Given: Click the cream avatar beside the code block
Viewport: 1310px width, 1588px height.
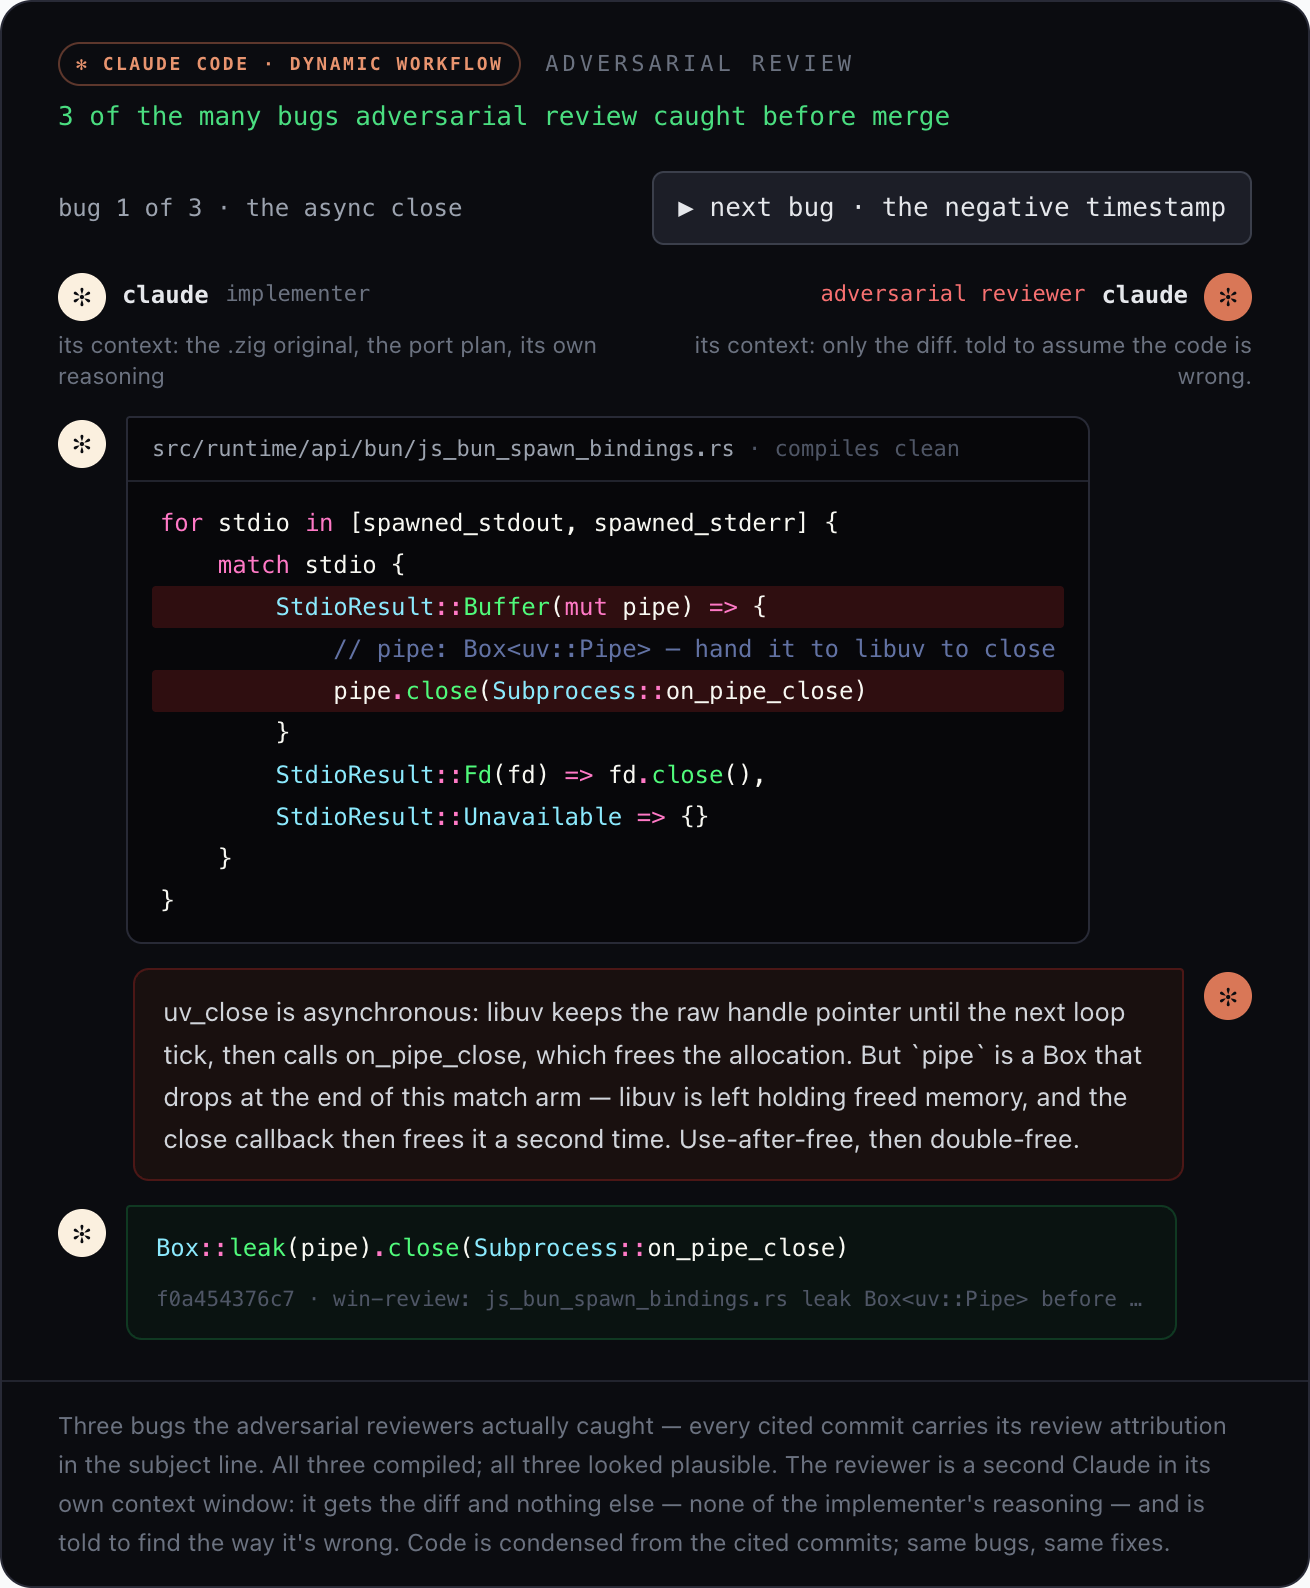Looking at the screenshot, I should click(82, 444).
